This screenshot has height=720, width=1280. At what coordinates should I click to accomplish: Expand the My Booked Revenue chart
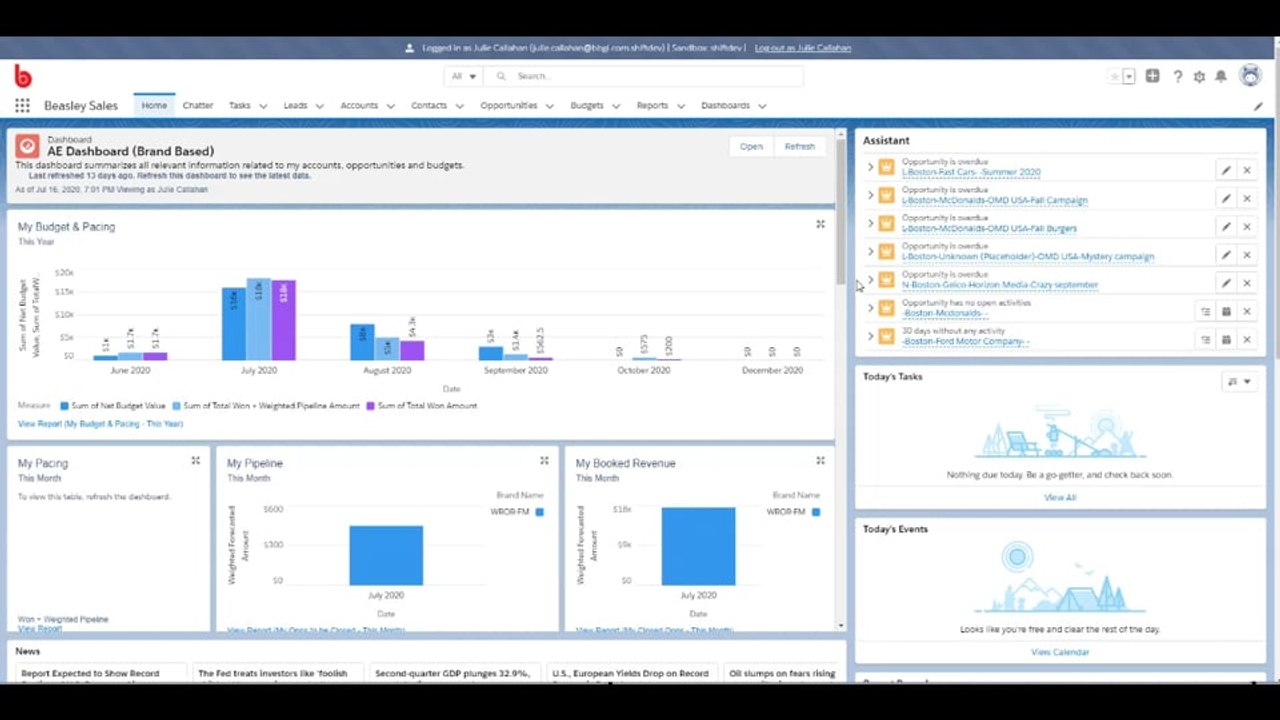coord(820,461)
